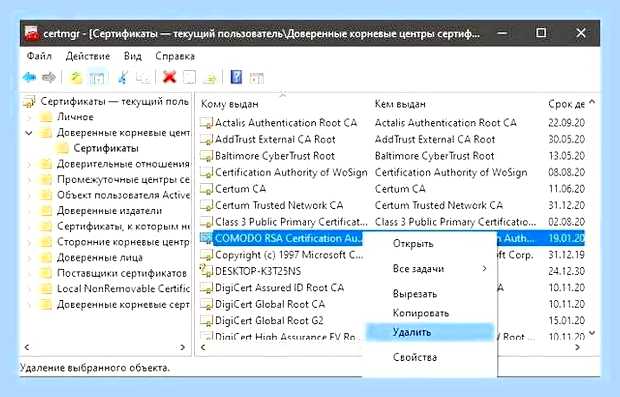Click the Up one level folder icon
The image size is (620, 397).
(x=76, y=78)
